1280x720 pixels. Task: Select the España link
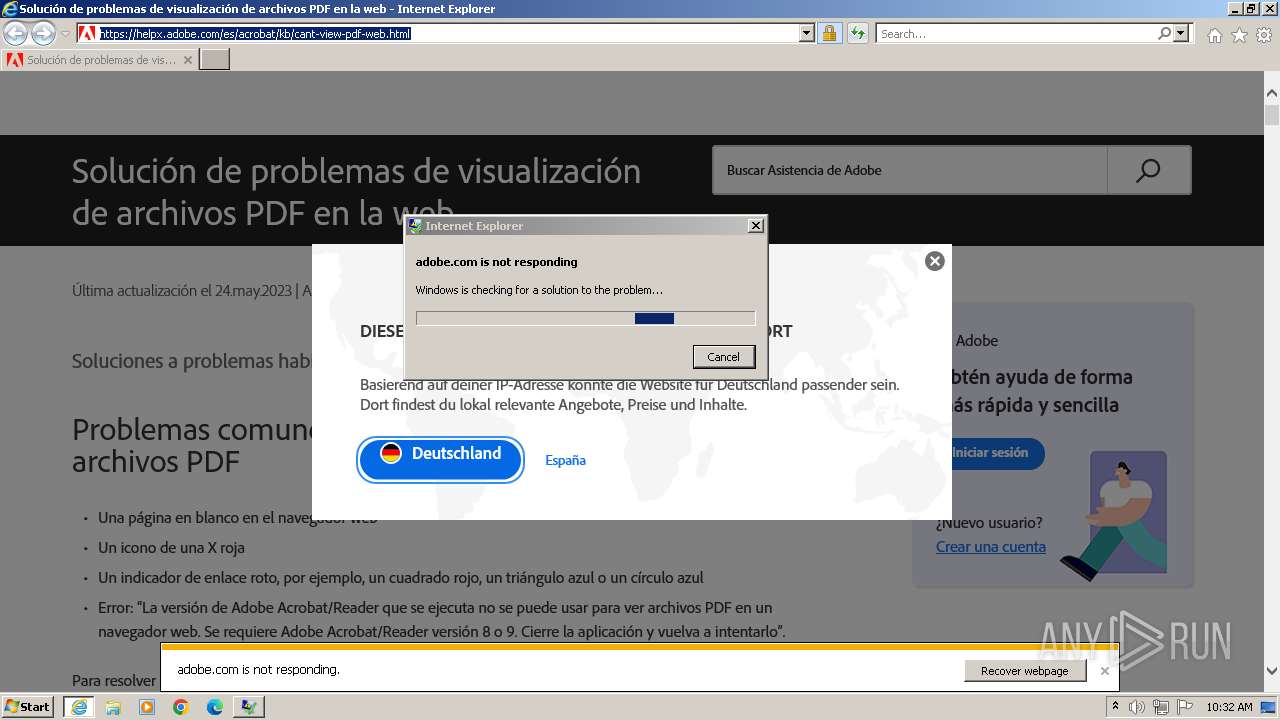point(566,460)
